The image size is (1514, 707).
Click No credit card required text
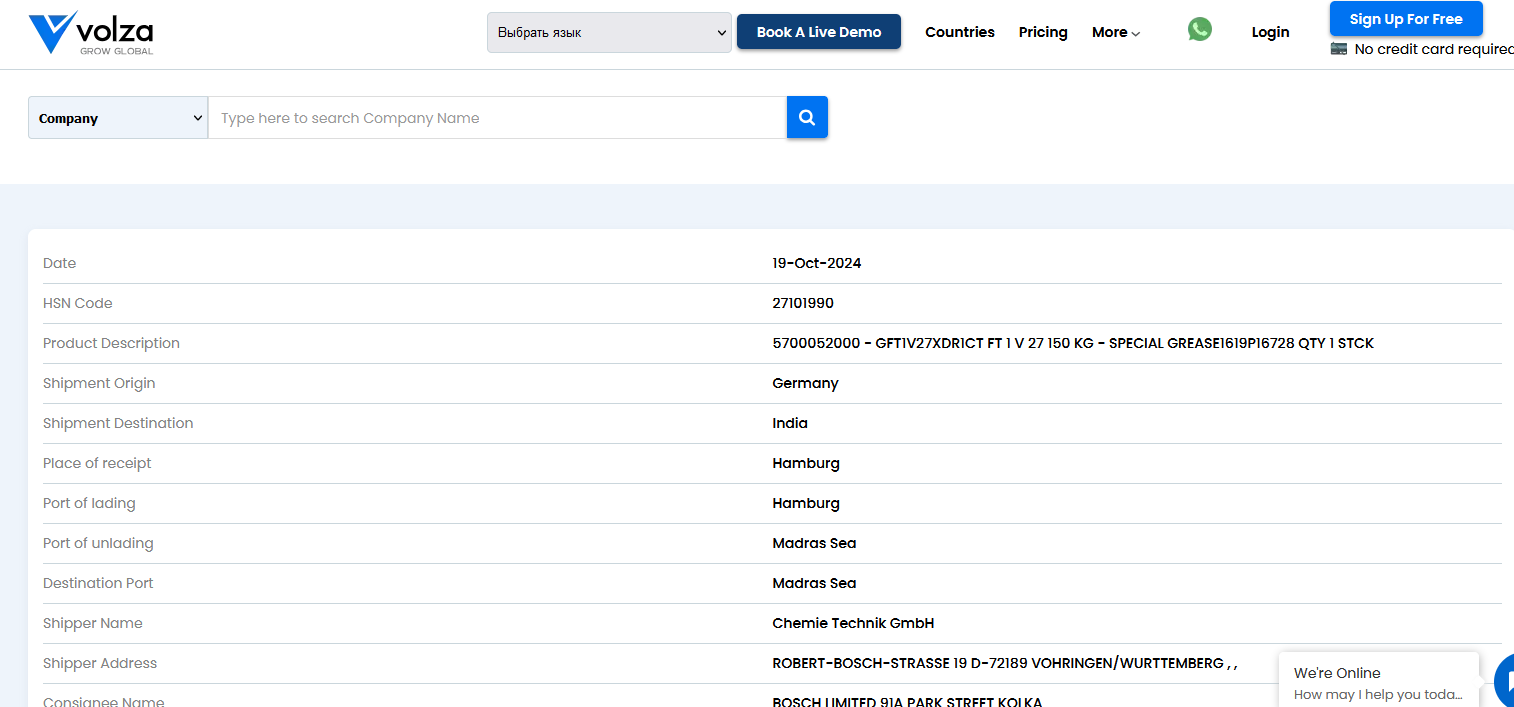(1434, 49)
